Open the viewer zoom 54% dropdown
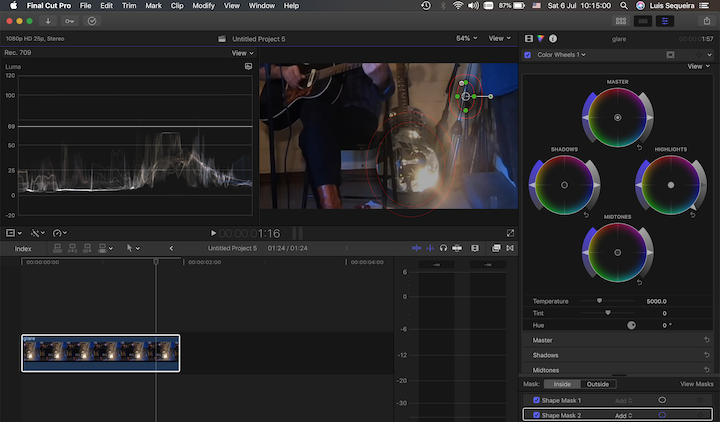Viewport: 720px width, 422px height. [466, 38]
